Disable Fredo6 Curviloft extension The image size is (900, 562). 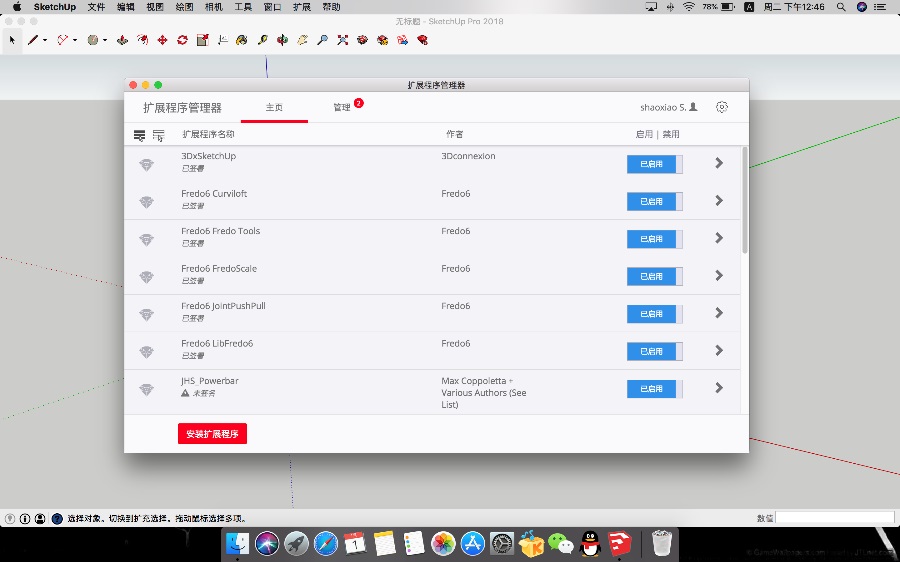click(x=654, y=201)
